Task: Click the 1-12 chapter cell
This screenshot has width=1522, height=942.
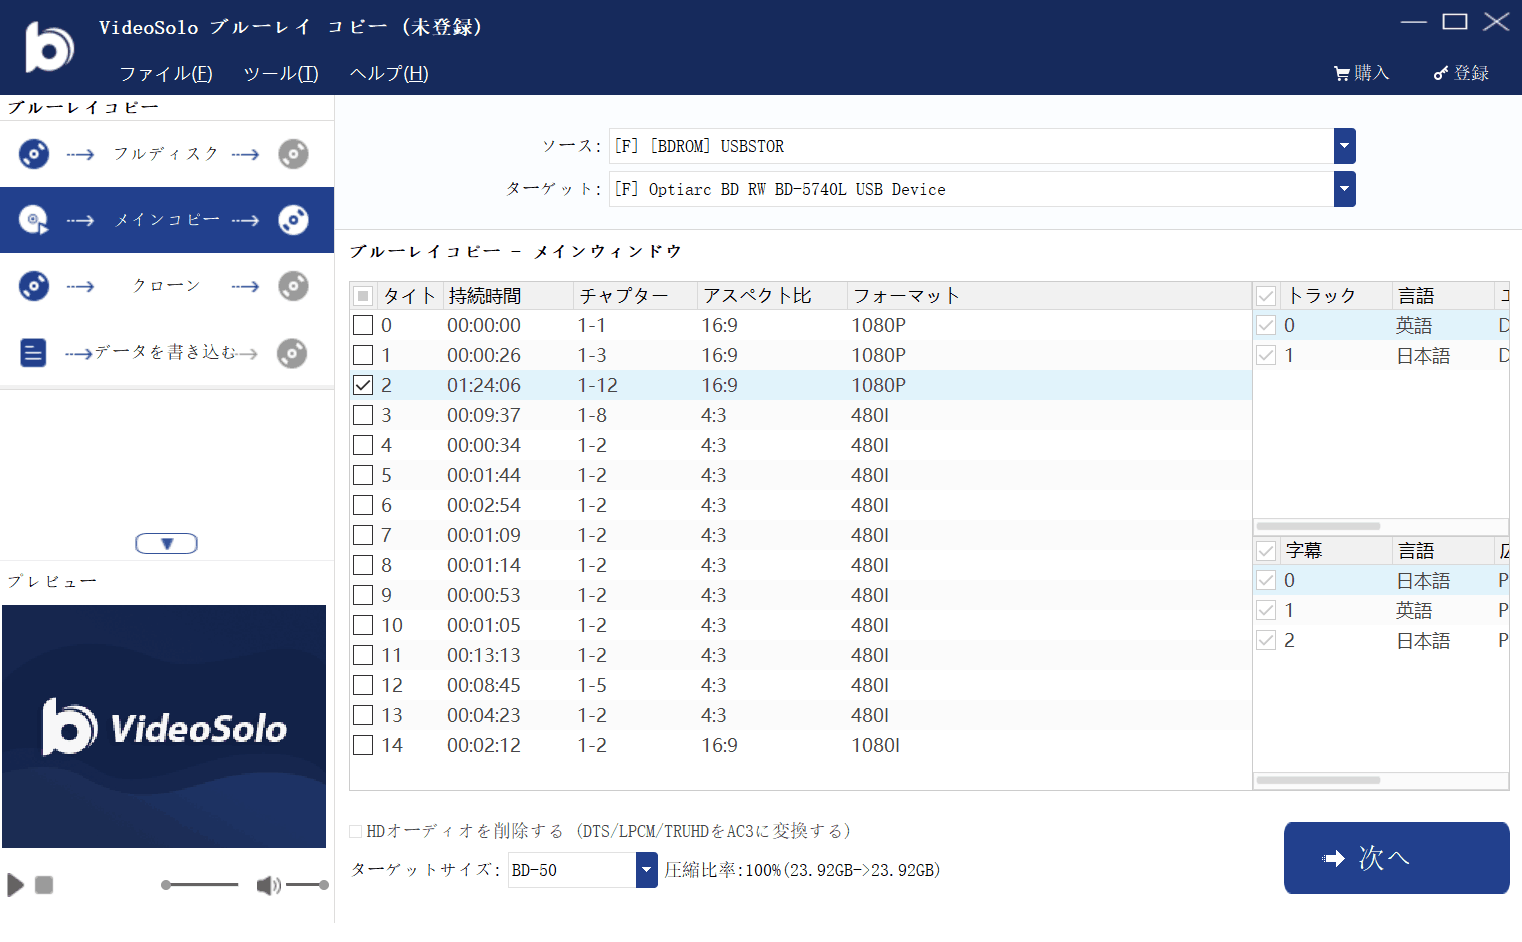Action: click(598, 385)
